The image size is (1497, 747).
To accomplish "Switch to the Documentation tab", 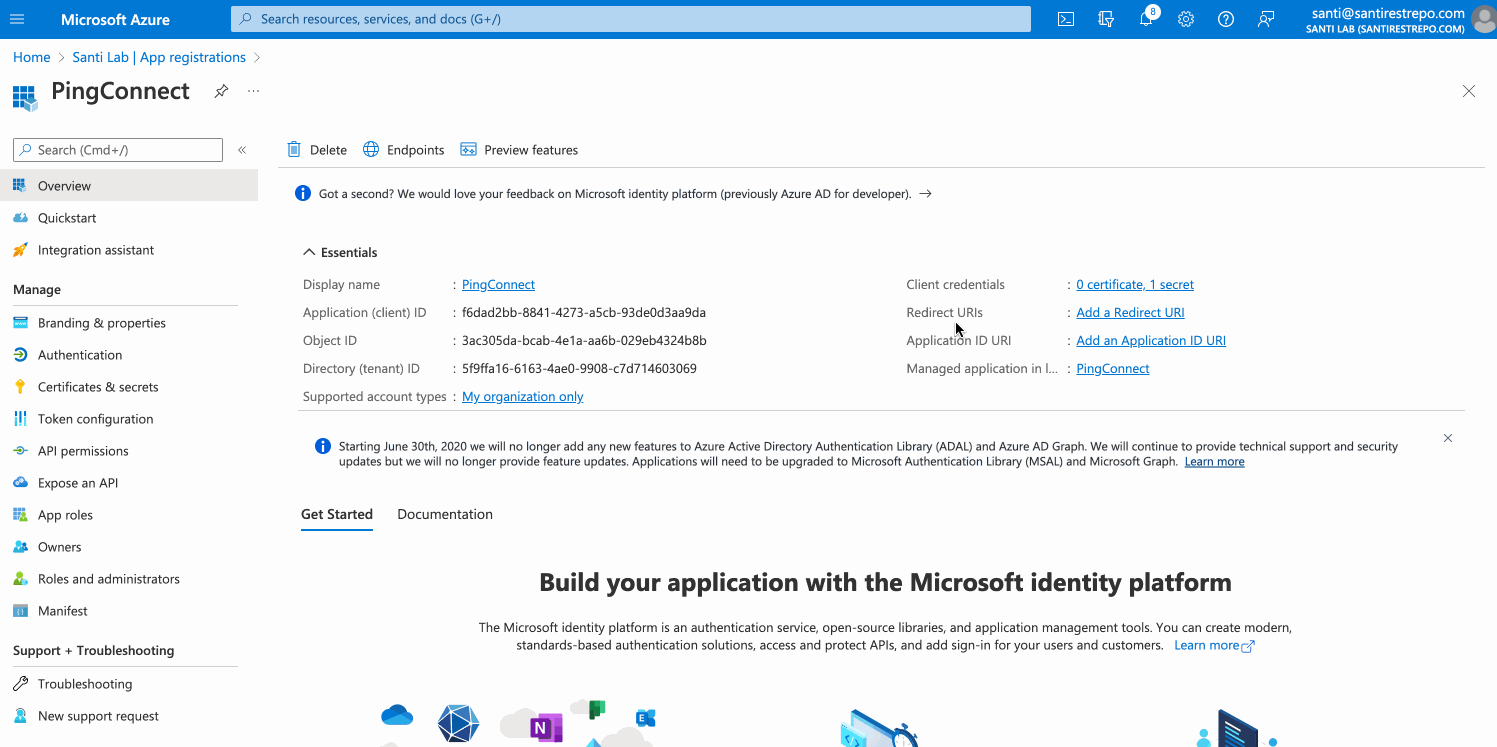I will [444, 513].
